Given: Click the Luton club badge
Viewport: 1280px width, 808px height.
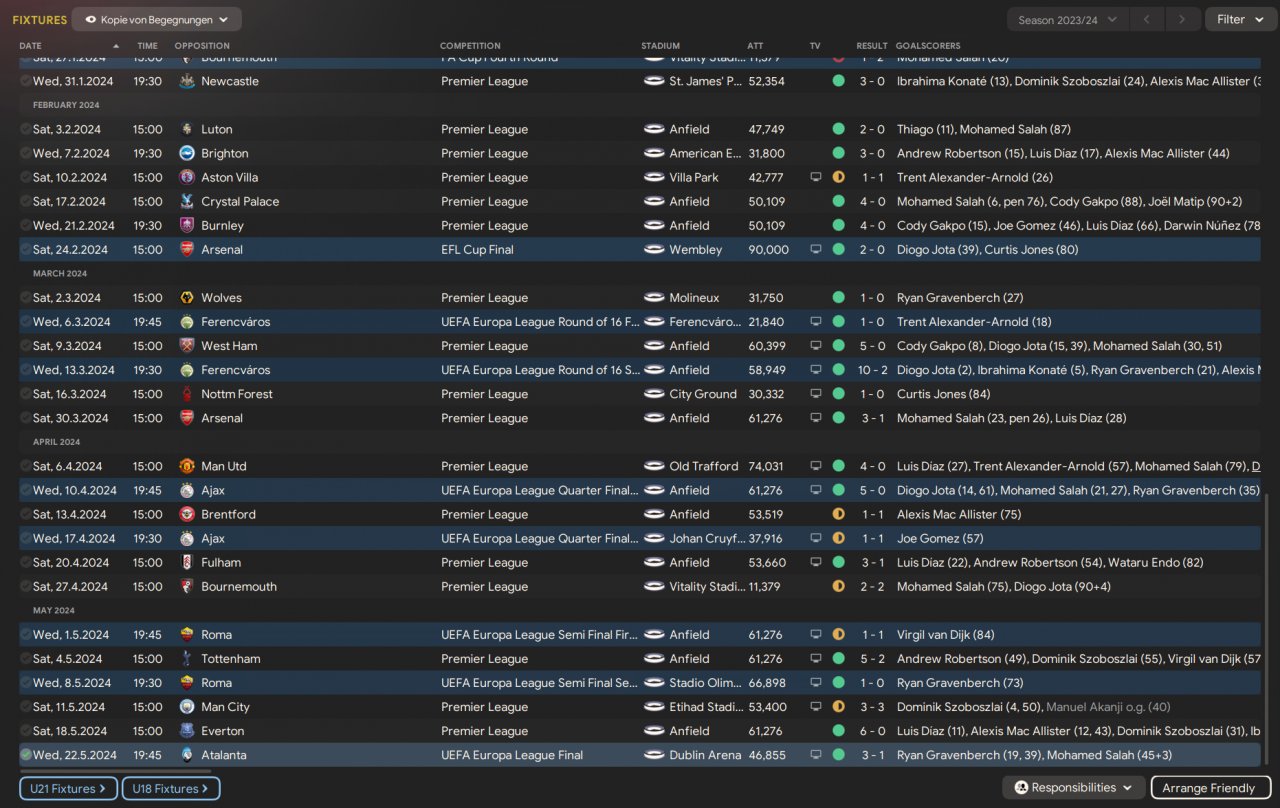Looking at the screenshot, I should click(186, 129).
